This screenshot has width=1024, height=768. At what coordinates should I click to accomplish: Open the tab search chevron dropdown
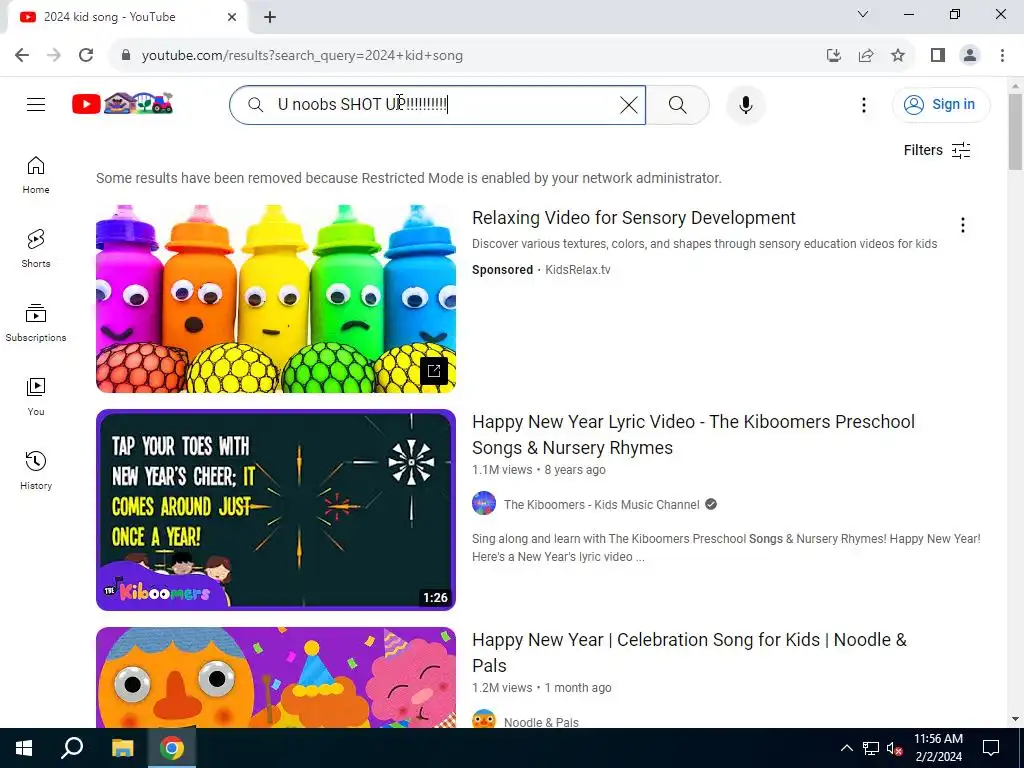click(x=863, y=14)
